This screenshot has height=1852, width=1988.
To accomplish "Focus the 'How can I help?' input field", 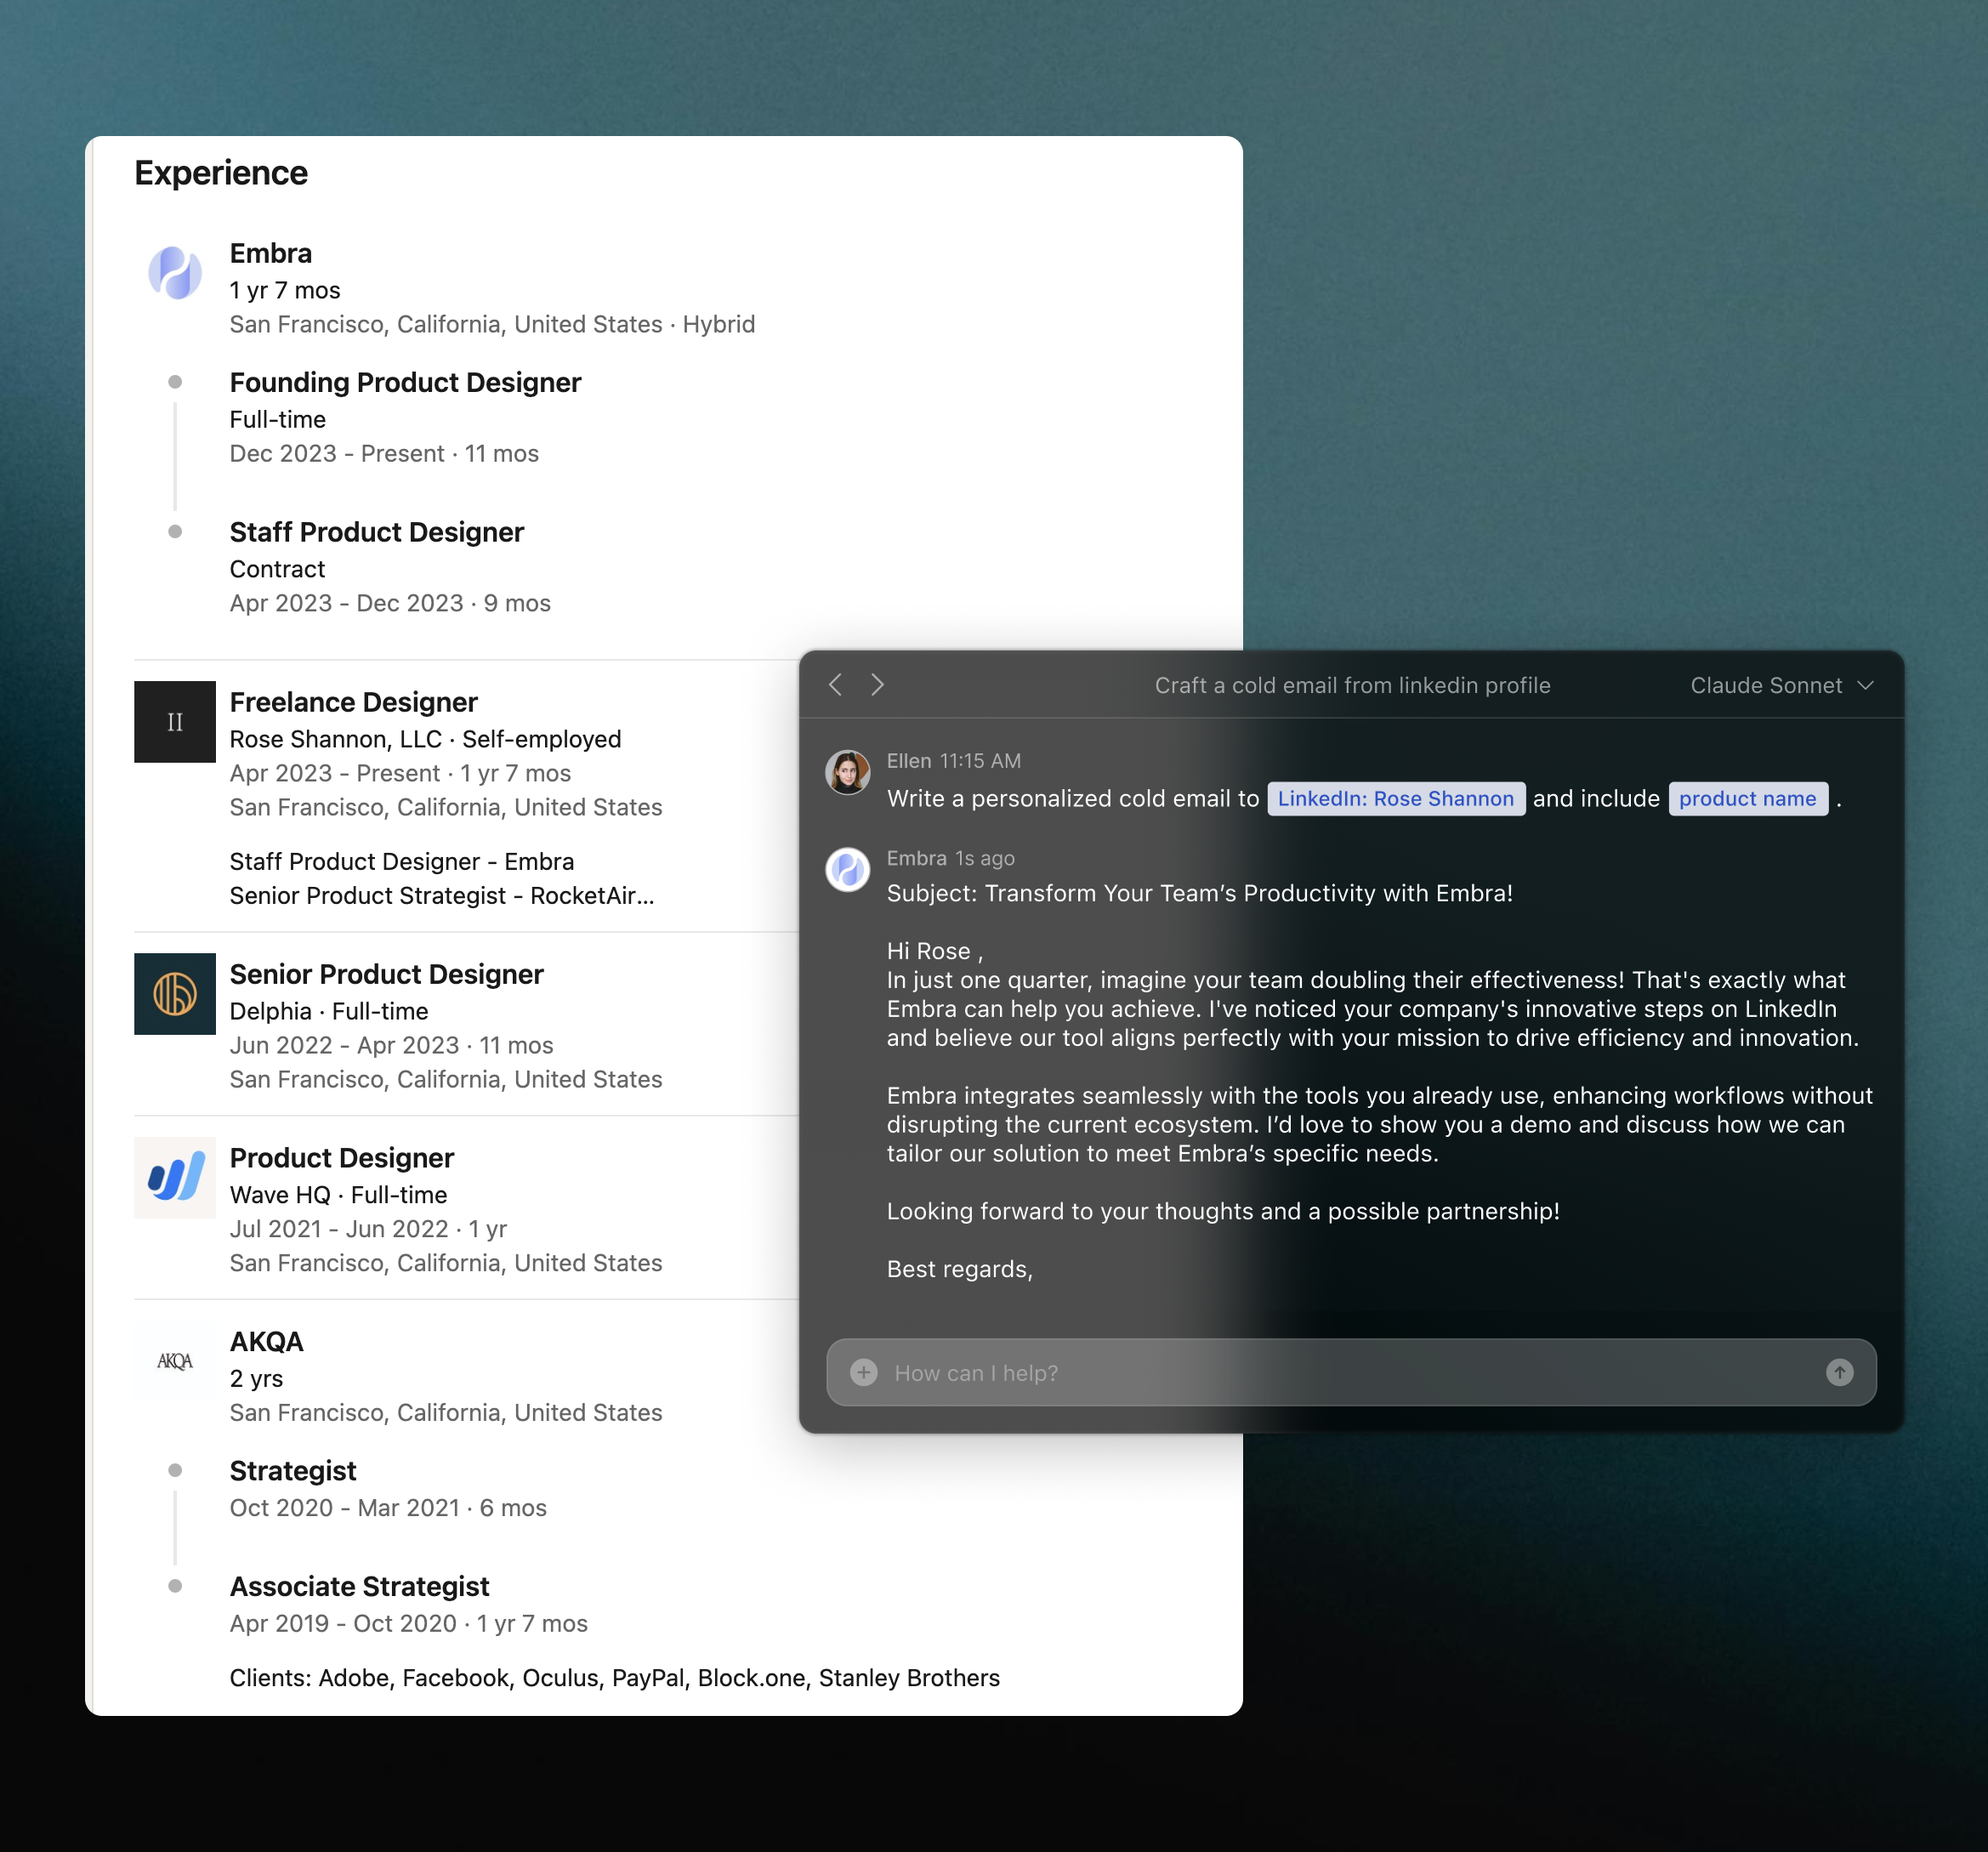I will (1351, 1373).
